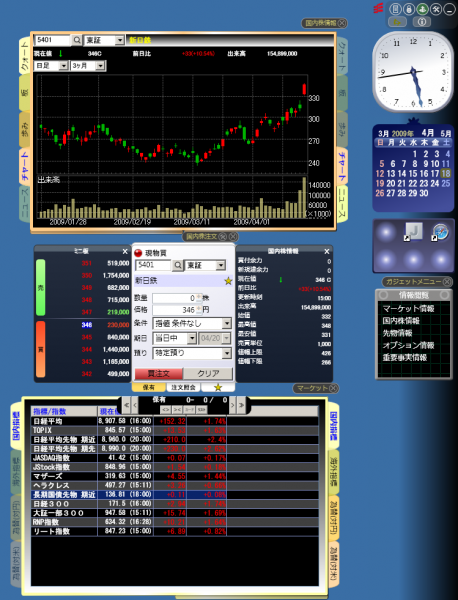Click the yellow megaphone announcement icon

(x=397, y=22)
